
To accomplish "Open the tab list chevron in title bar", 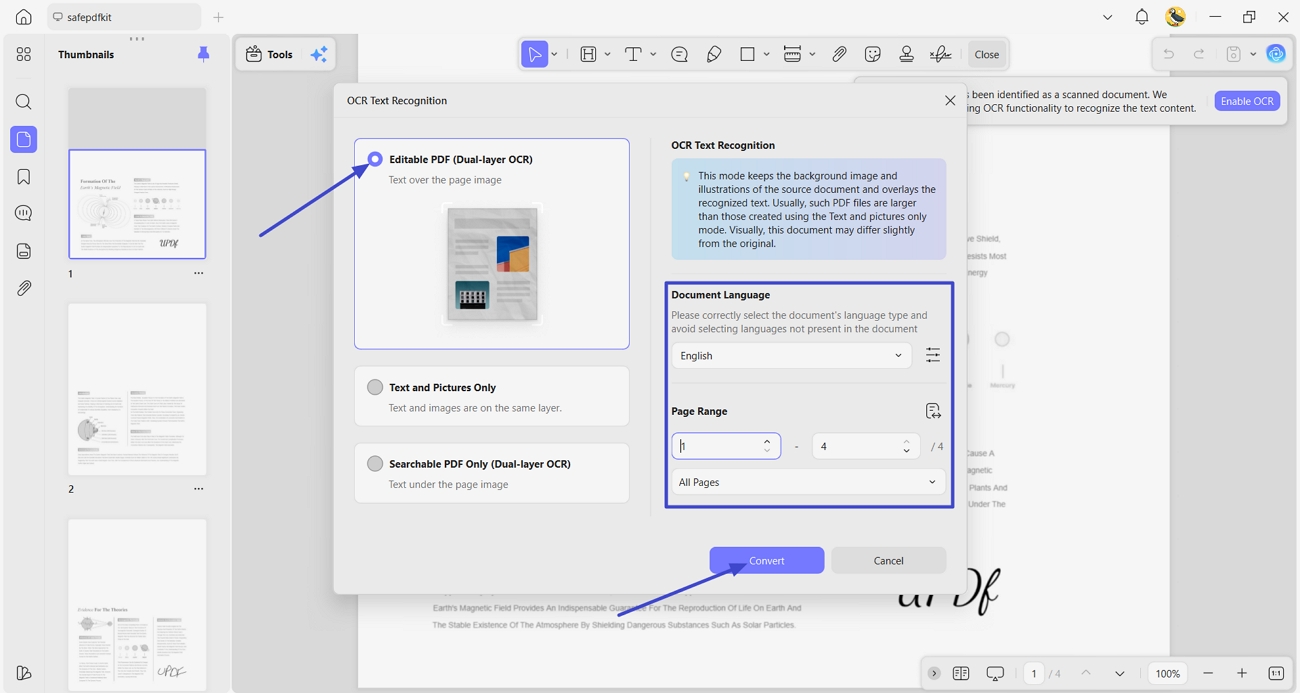I will tap(1107, 17).
